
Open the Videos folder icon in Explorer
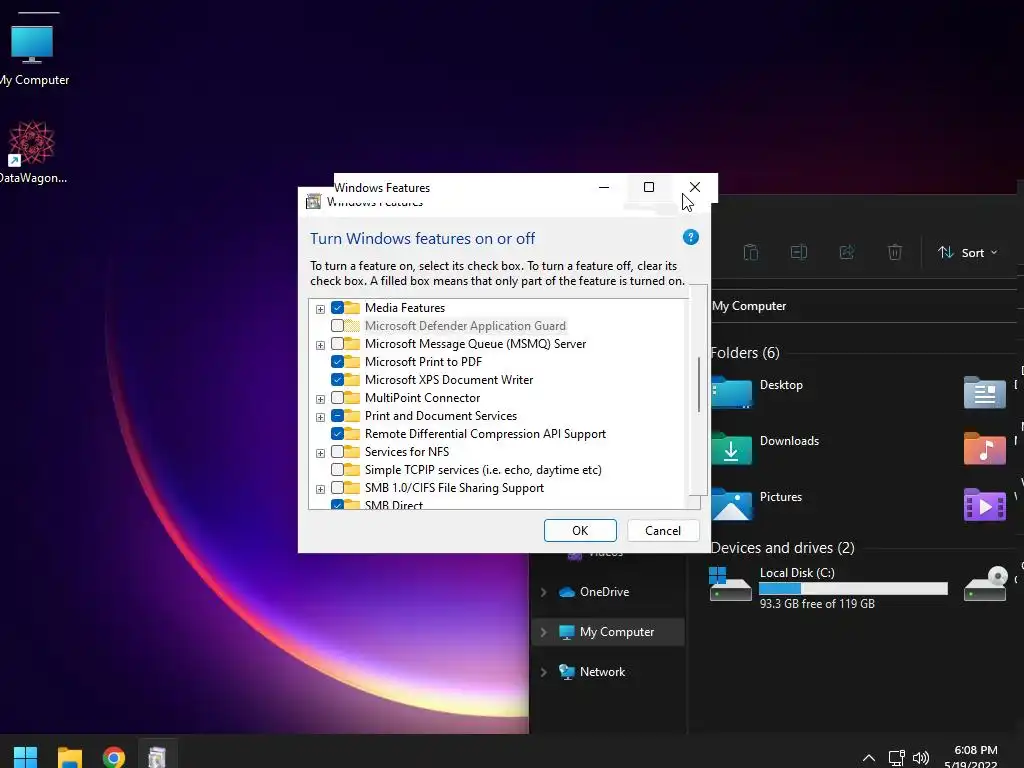pyautogui.click(x=985, y=504)
